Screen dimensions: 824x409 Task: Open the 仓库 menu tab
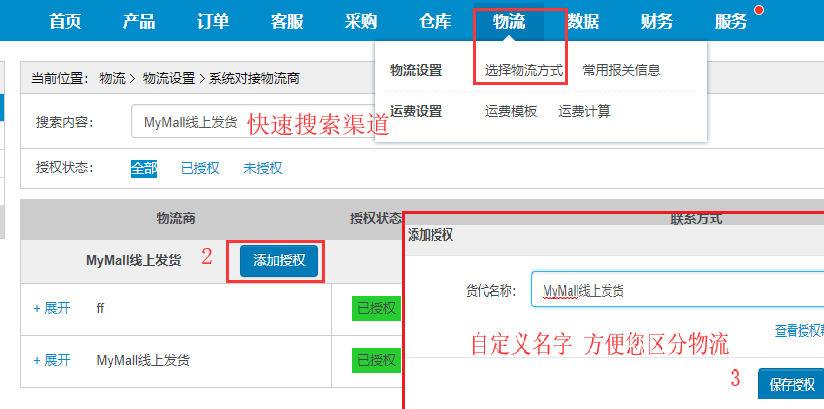(x=435, y=22)
